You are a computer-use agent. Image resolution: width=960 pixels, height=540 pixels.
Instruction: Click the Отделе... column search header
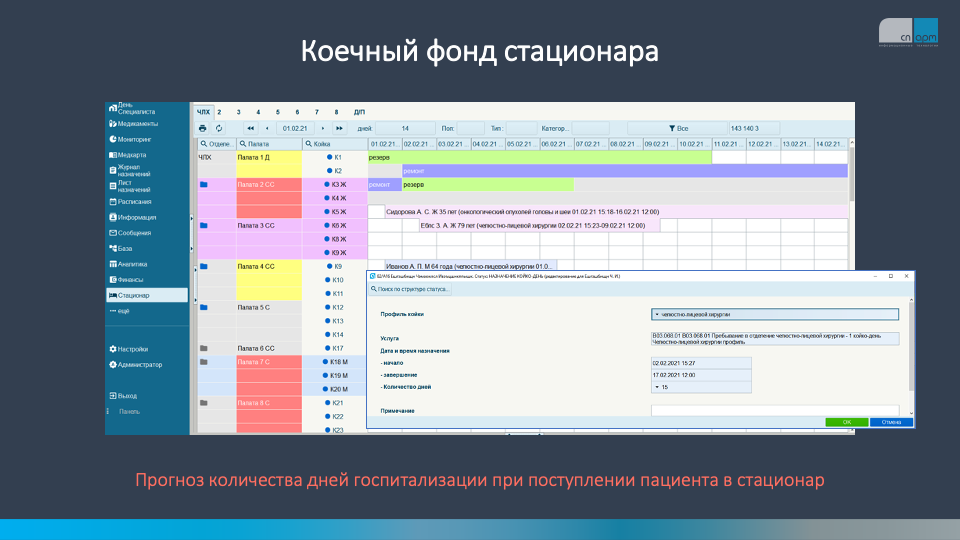click(x=216, y=144)
